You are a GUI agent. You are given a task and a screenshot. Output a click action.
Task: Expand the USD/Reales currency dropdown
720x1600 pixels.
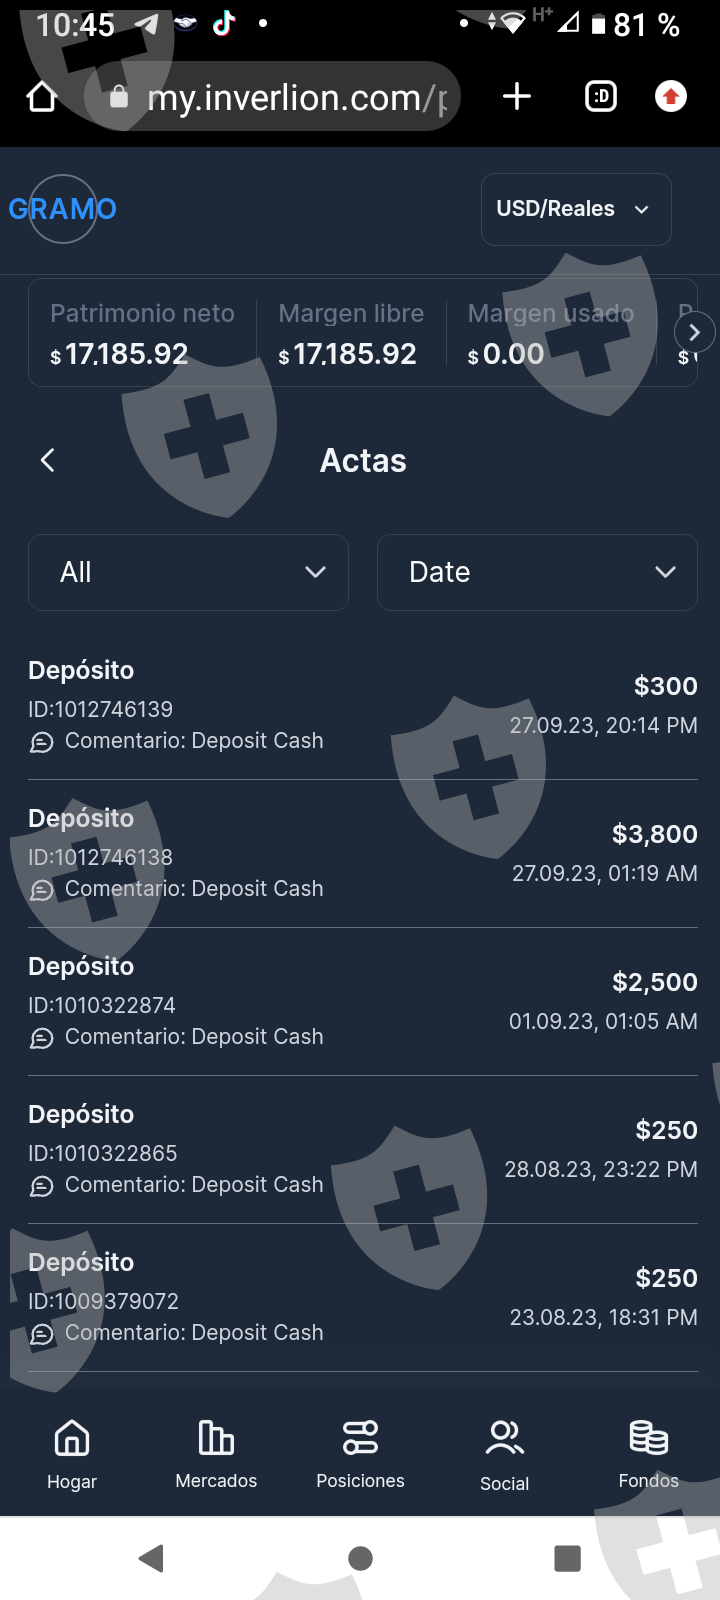[x=575, y=209]
